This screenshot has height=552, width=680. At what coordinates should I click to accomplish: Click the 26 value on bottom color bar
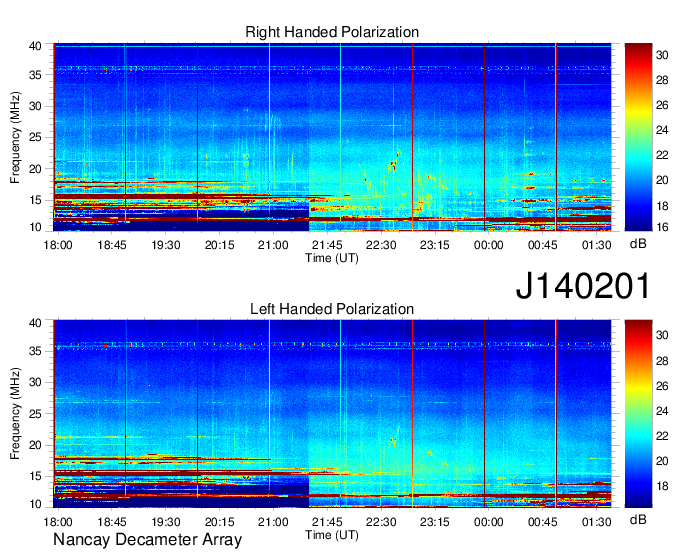663,386
